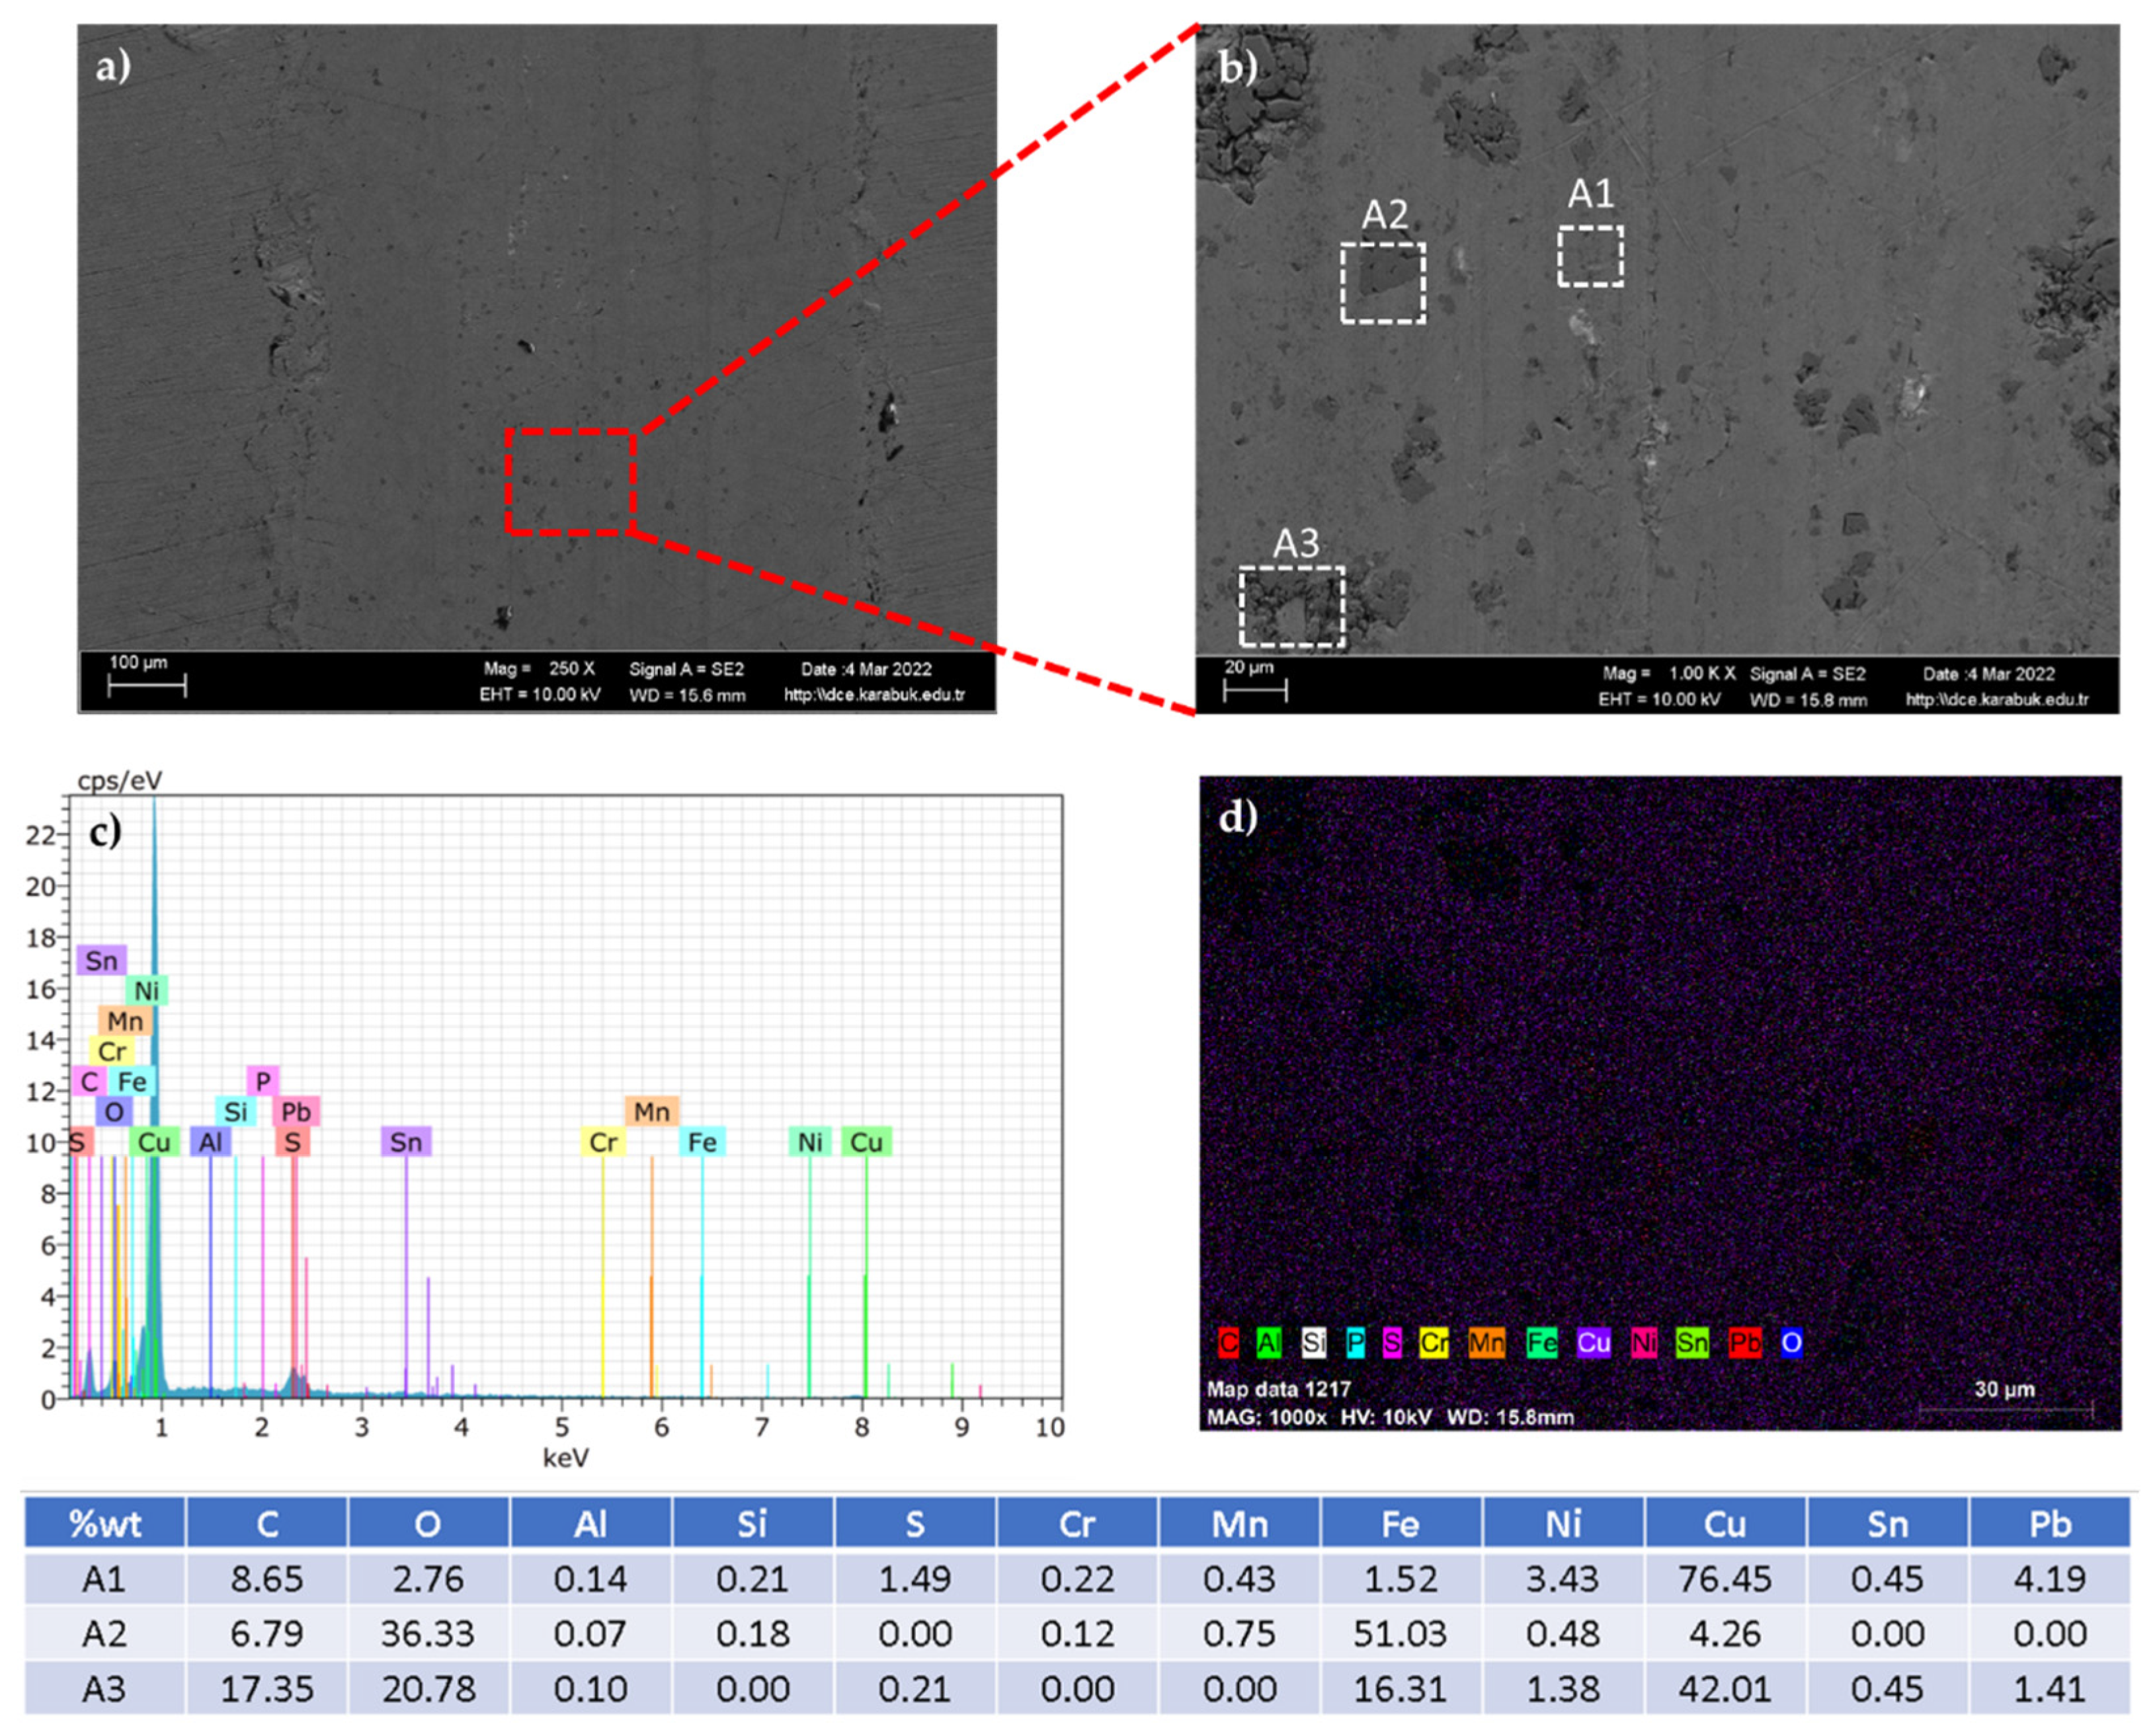Click the Pb peak label in the spectrum
Image resolution: width=2155 pixels, height=1736 pixels.
[296, 1111]
